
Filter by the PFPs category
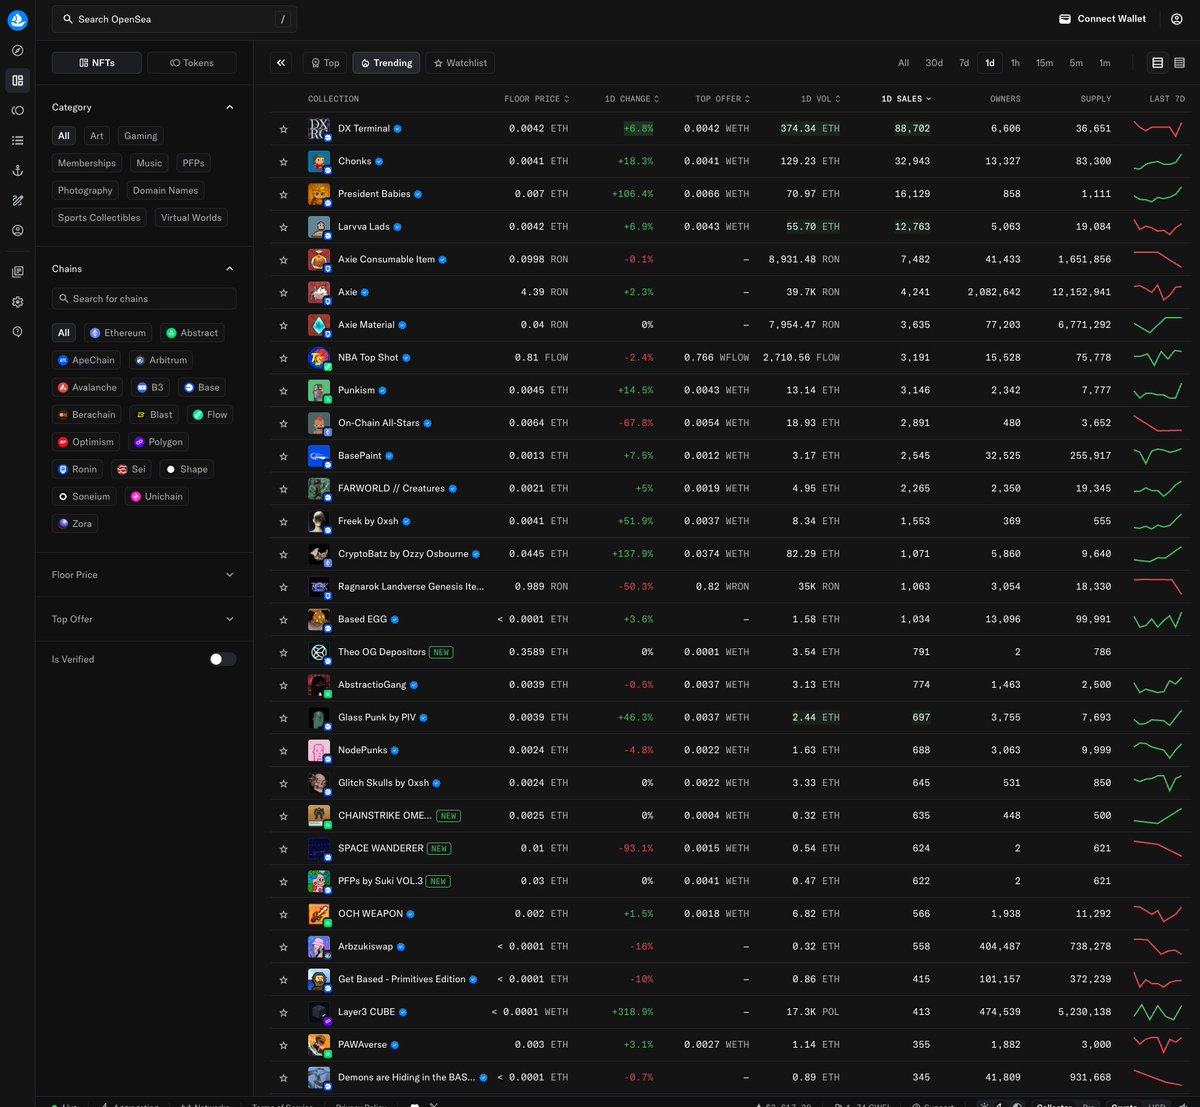[x=194, y=163]
